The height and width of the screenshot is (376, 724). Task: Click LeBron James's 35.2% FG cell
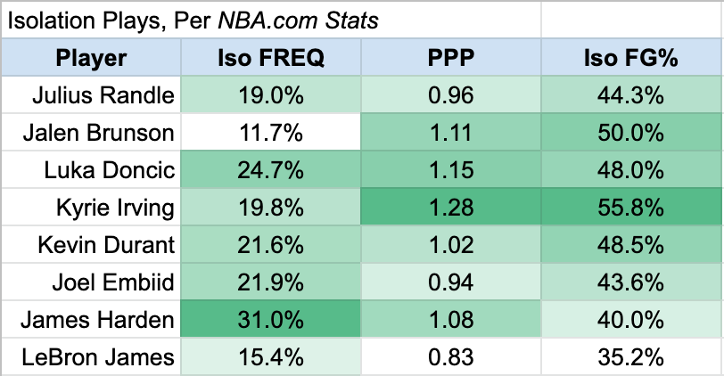(631, 357)
